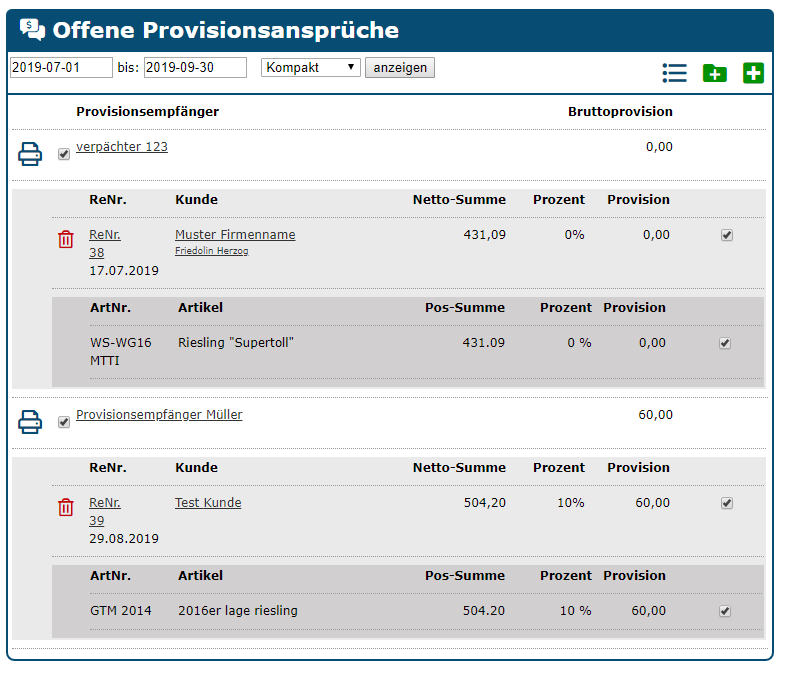Delete invoice 39 commission entry
This screenshot has height=685, width=785.
(66, 507)
